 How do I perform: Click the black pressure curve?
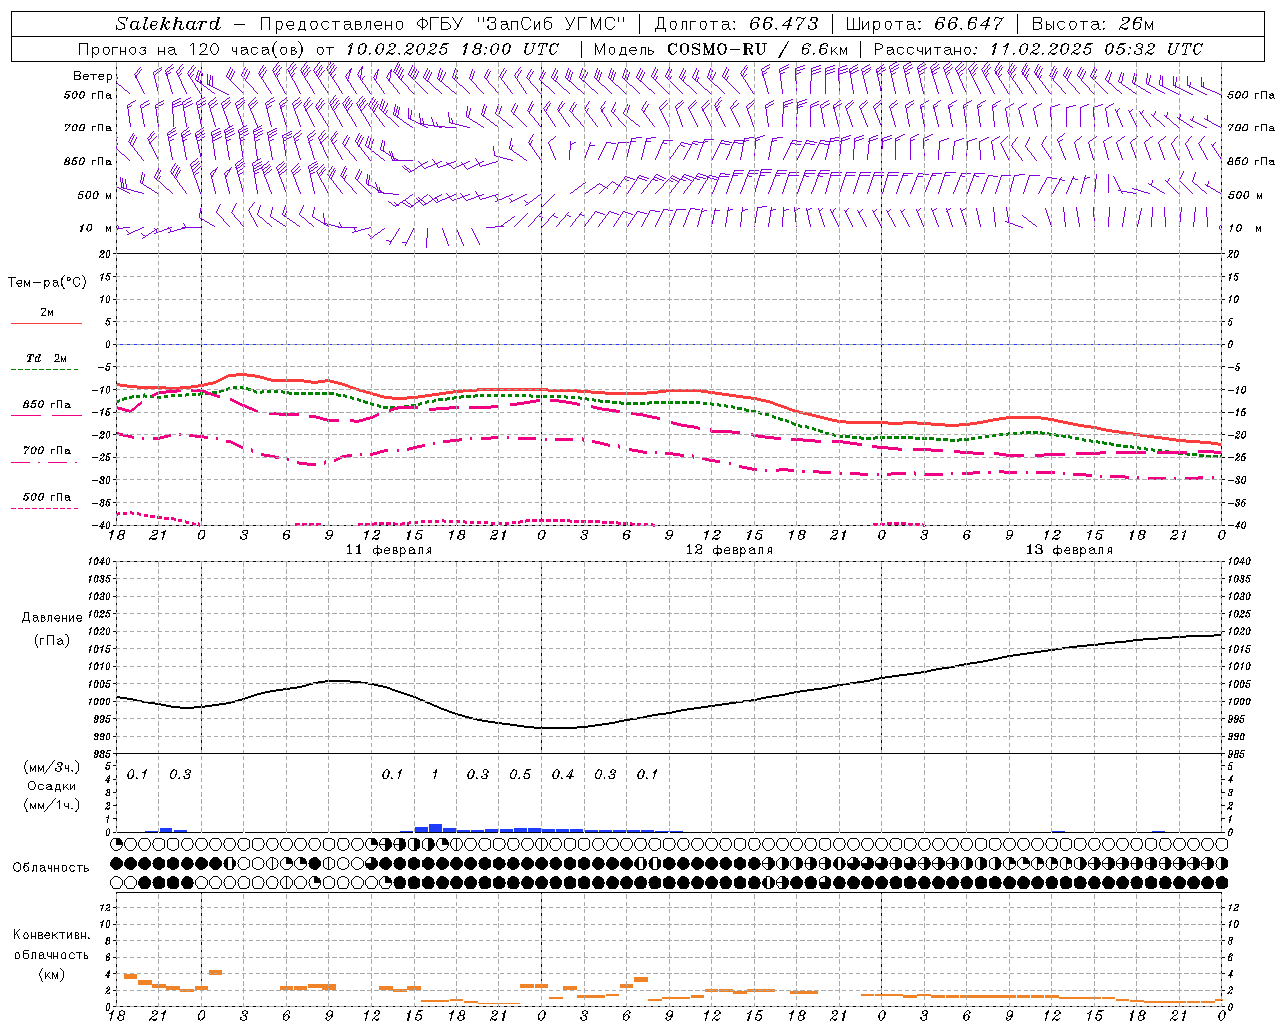pyautogui.click(x=670, y=714)
